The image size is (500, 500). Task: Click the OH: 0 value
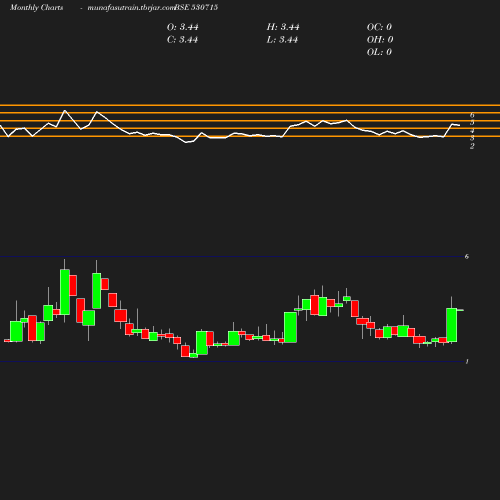(x=380, y=40)
